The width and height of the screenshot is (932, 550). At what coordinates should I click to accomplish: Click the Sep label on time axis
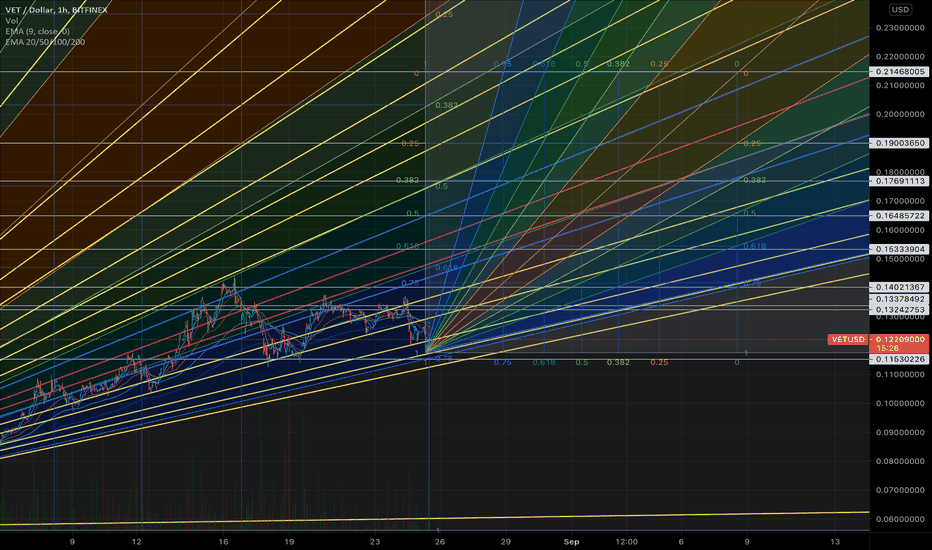click(x=571, y=542)
